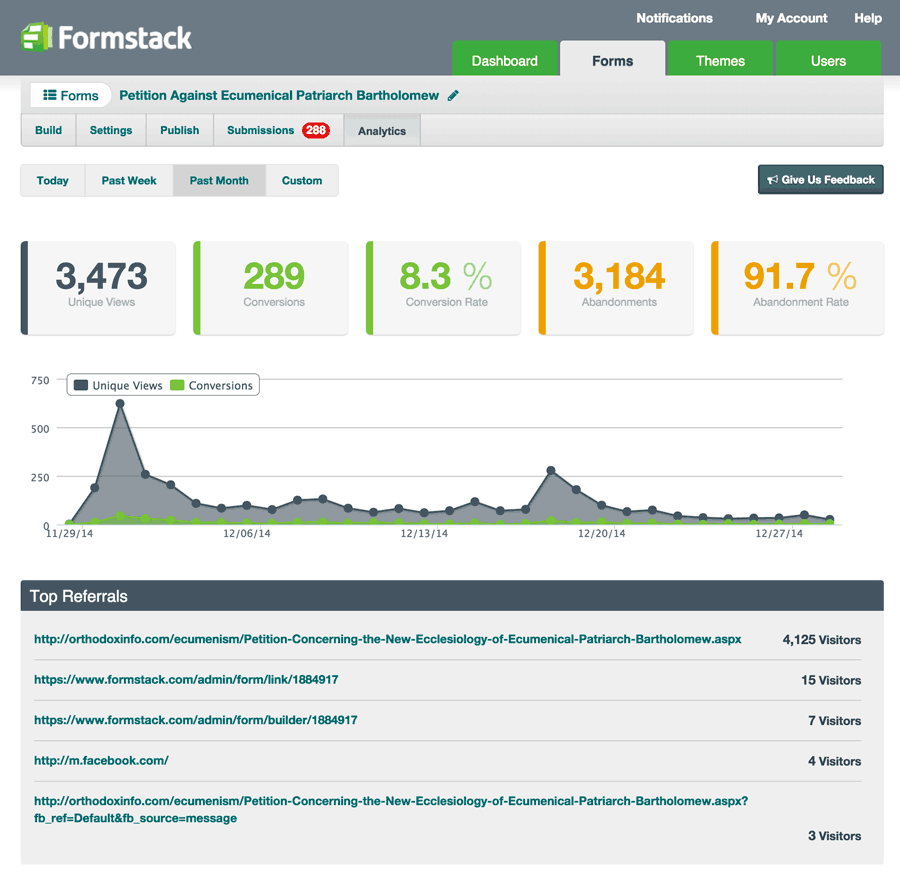Click the 3 Visitors count
Viewport: 900px width, 878px height.
coord(834,836)
